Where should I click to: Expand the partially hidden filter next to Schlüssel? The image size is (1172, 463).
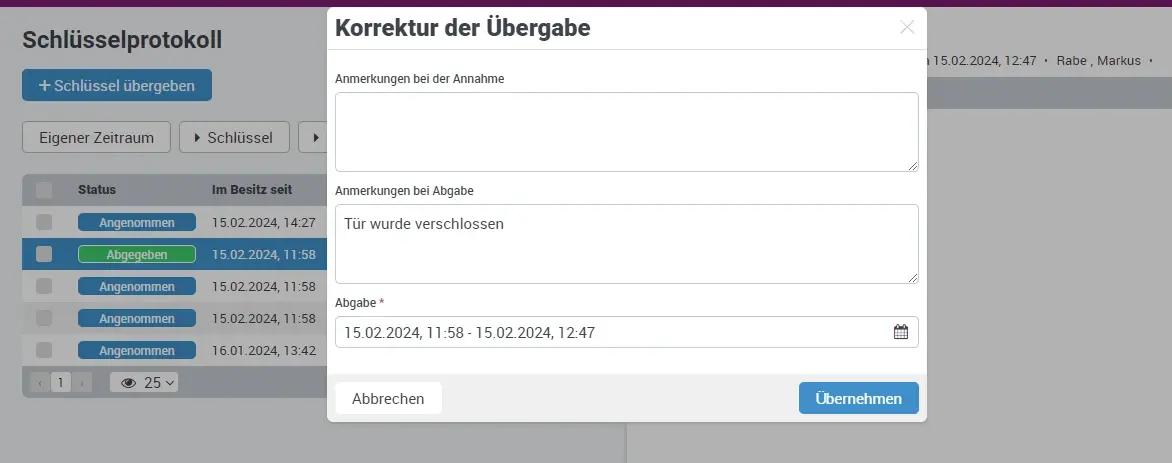[x=313, y=138]
